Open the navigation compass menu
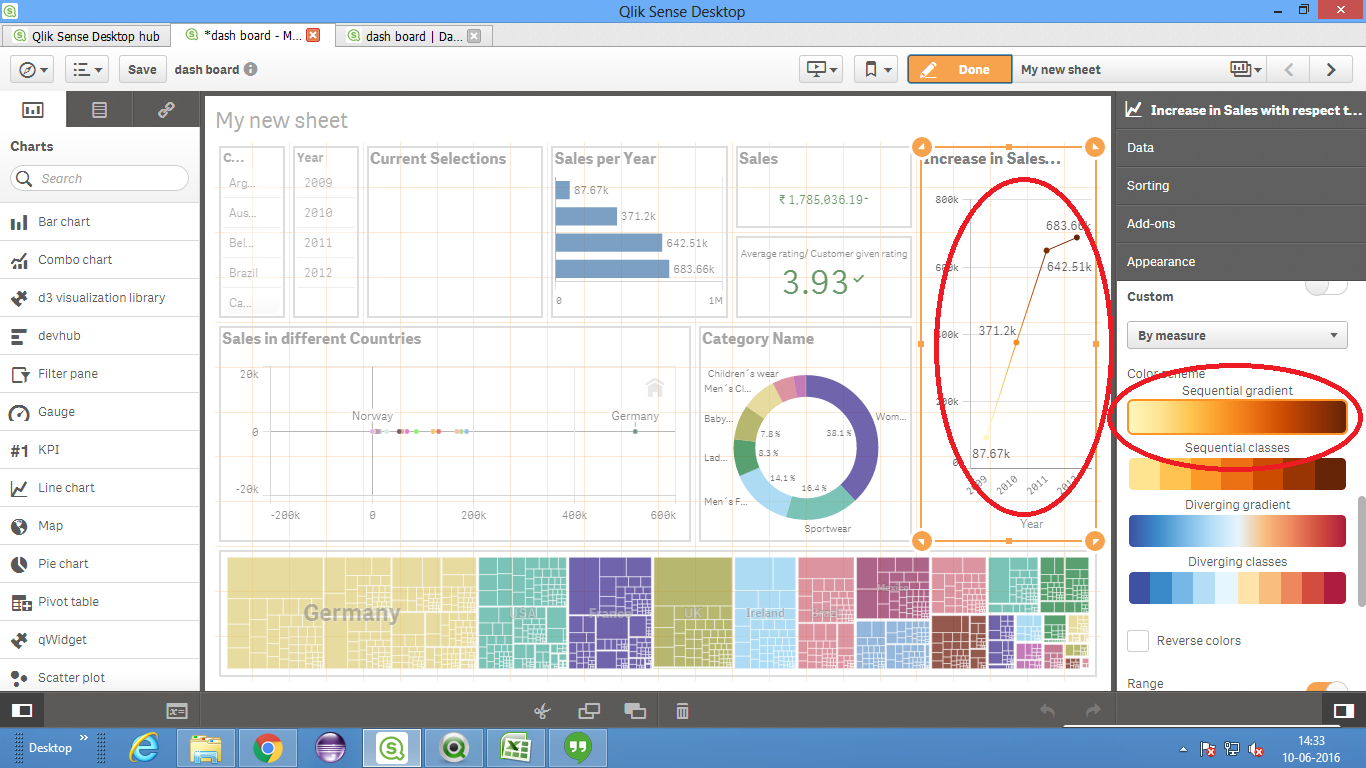Screen dimensions: 1366x768 [x=32, y=69]
